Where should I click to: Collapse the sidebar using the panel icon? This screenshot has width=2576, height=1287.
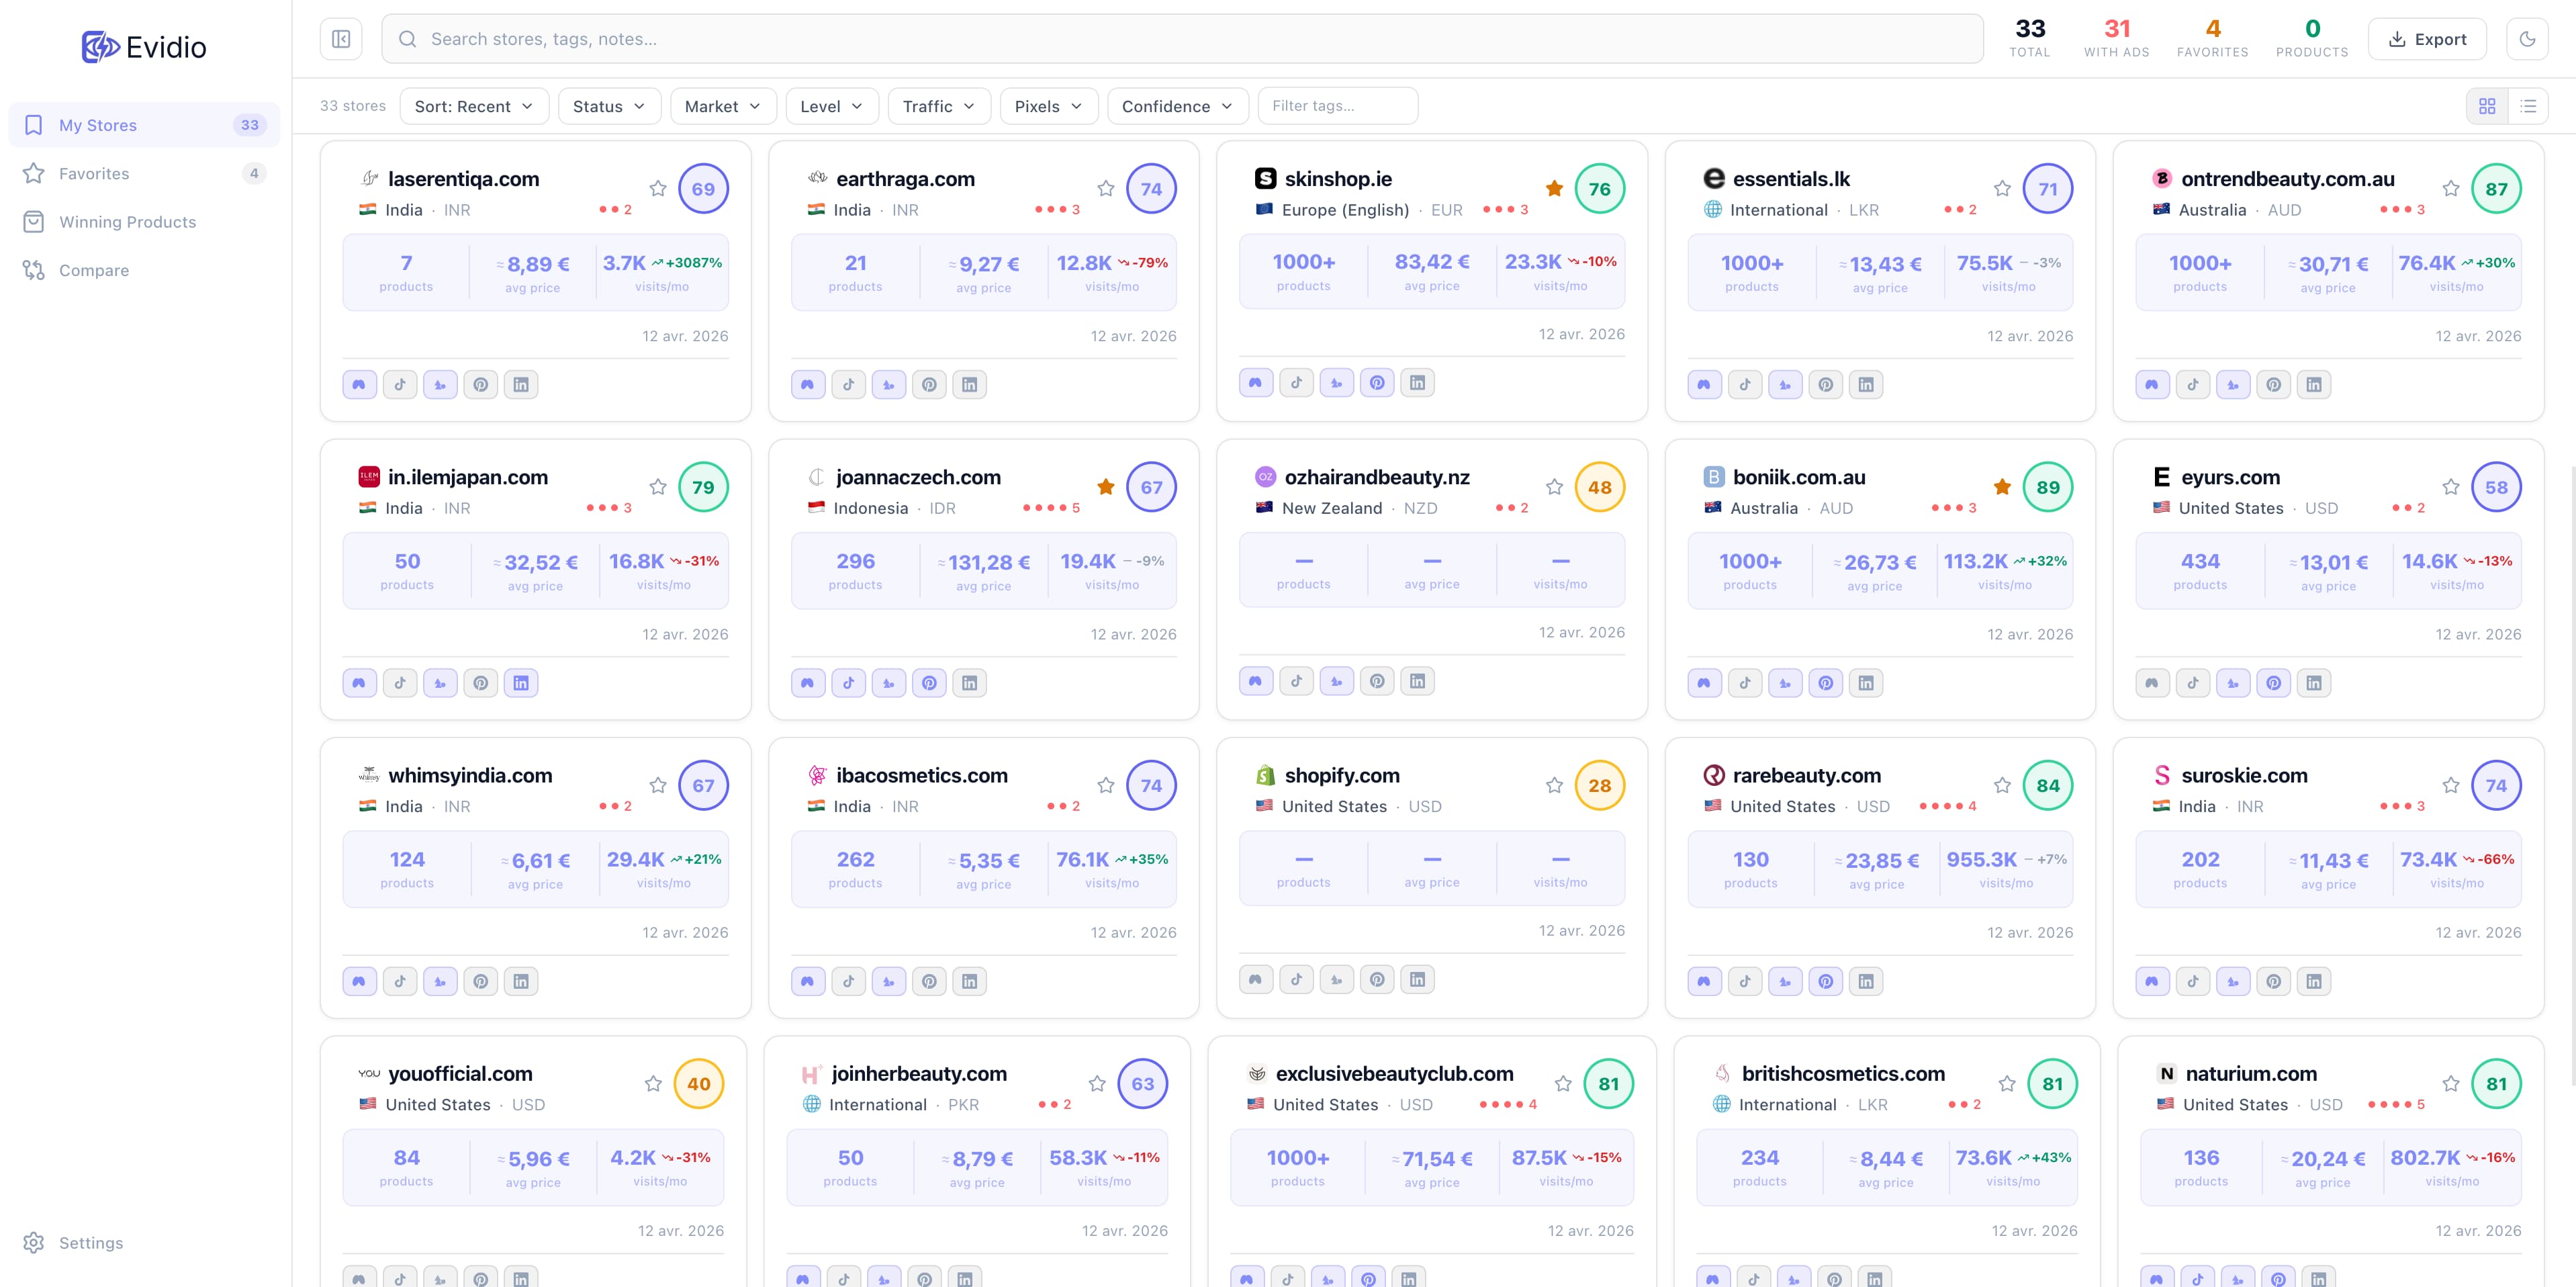point(340,38)
